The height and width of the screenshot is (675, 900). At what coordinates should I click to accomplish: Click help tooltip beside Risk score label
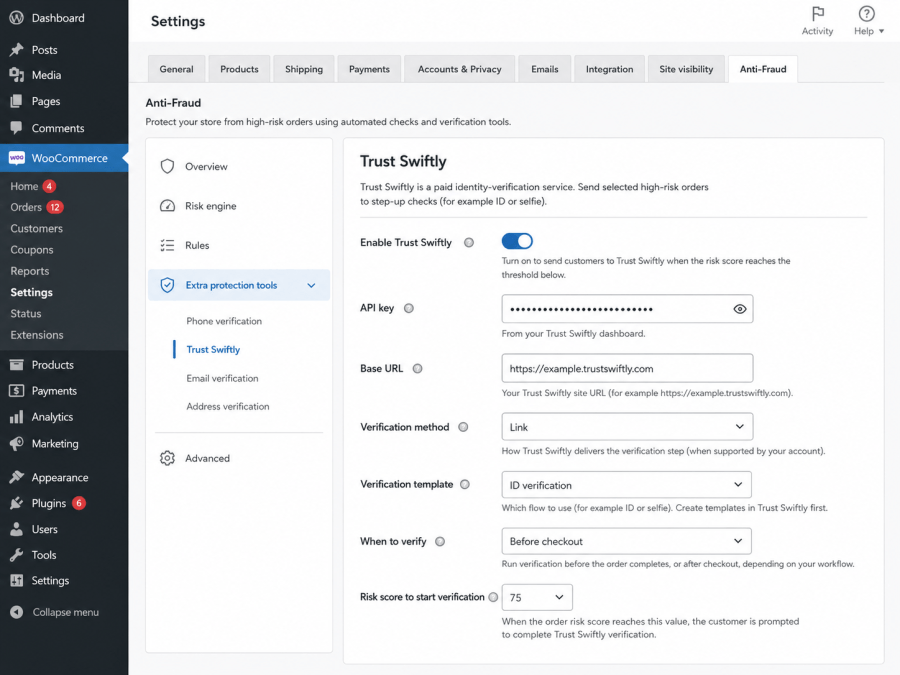(493, 597)
